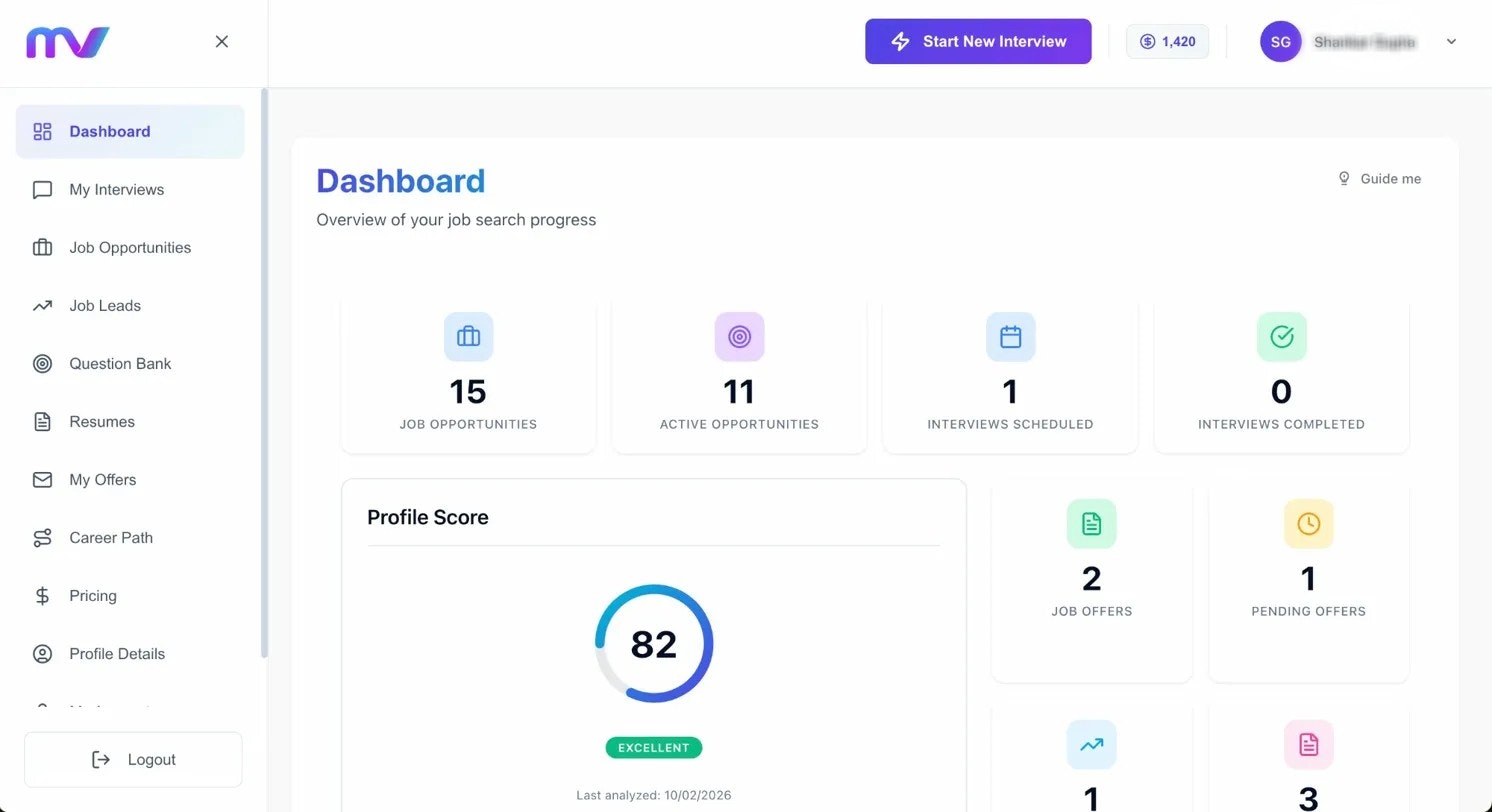Select the Question Bank target icon
1492x812 pixels.
tap(42, 363)
